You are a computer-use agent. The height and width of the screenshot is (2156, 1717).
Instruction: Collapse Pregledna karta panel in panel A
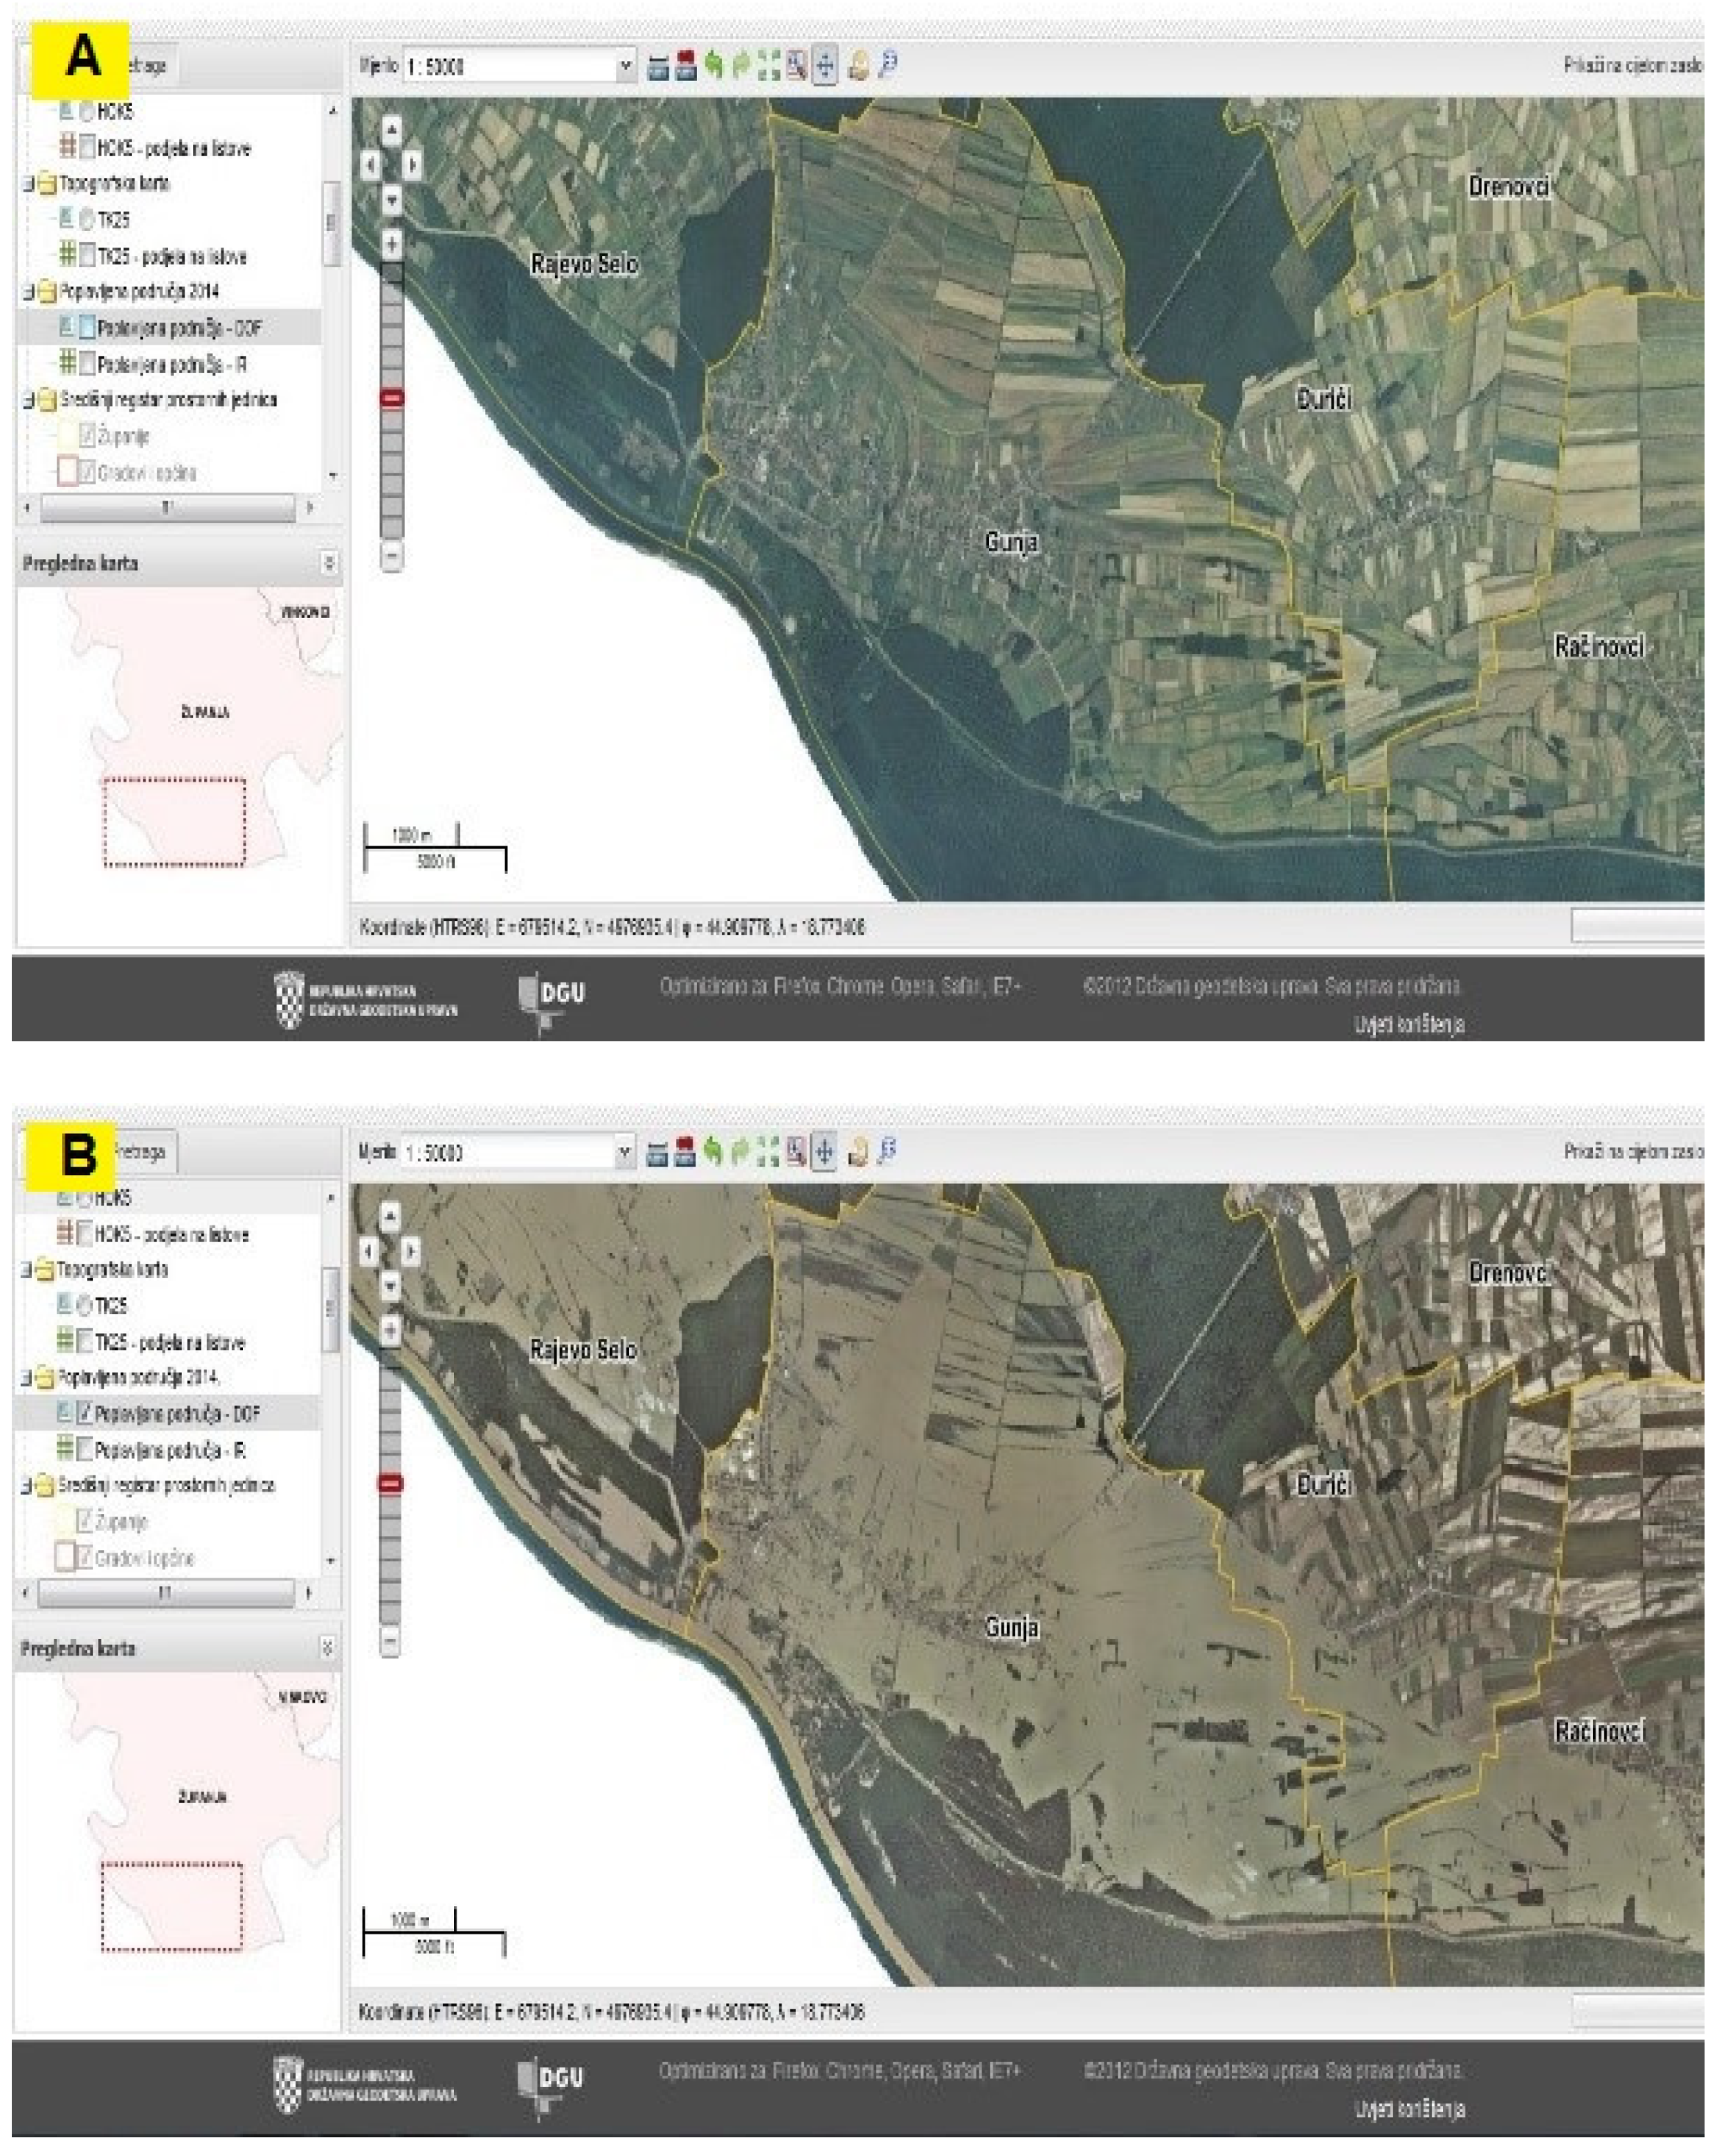[328, 564]
